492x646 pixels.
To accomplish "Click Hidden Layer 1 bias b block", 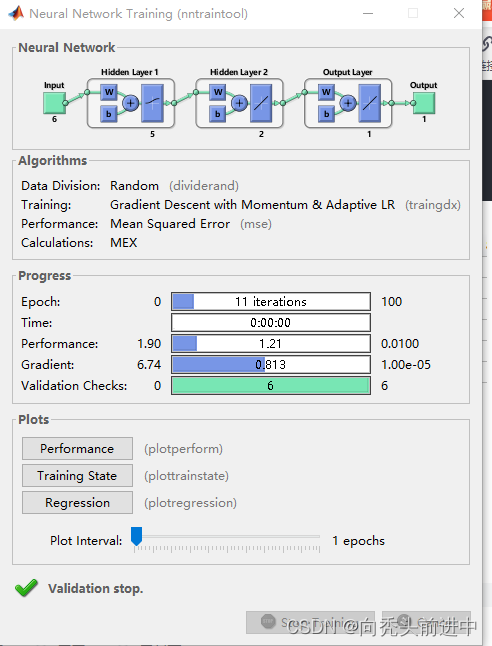I will [109, 114].
